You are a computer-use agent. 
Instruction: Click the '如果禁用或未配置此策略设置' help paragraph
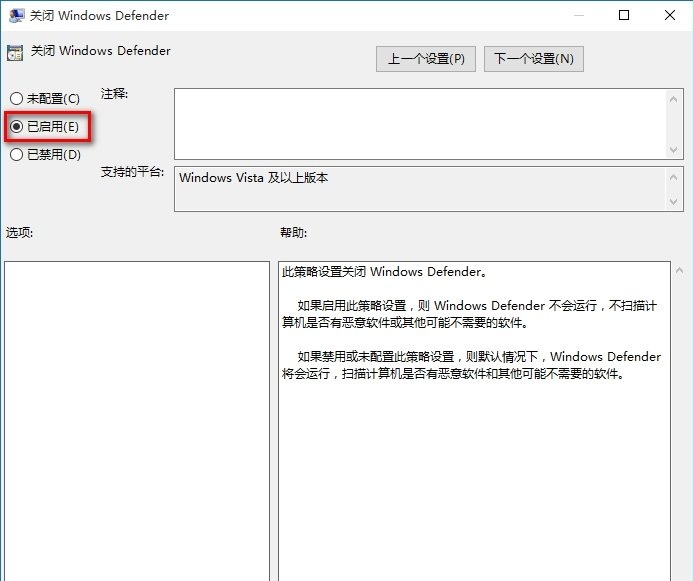[471, 365]
